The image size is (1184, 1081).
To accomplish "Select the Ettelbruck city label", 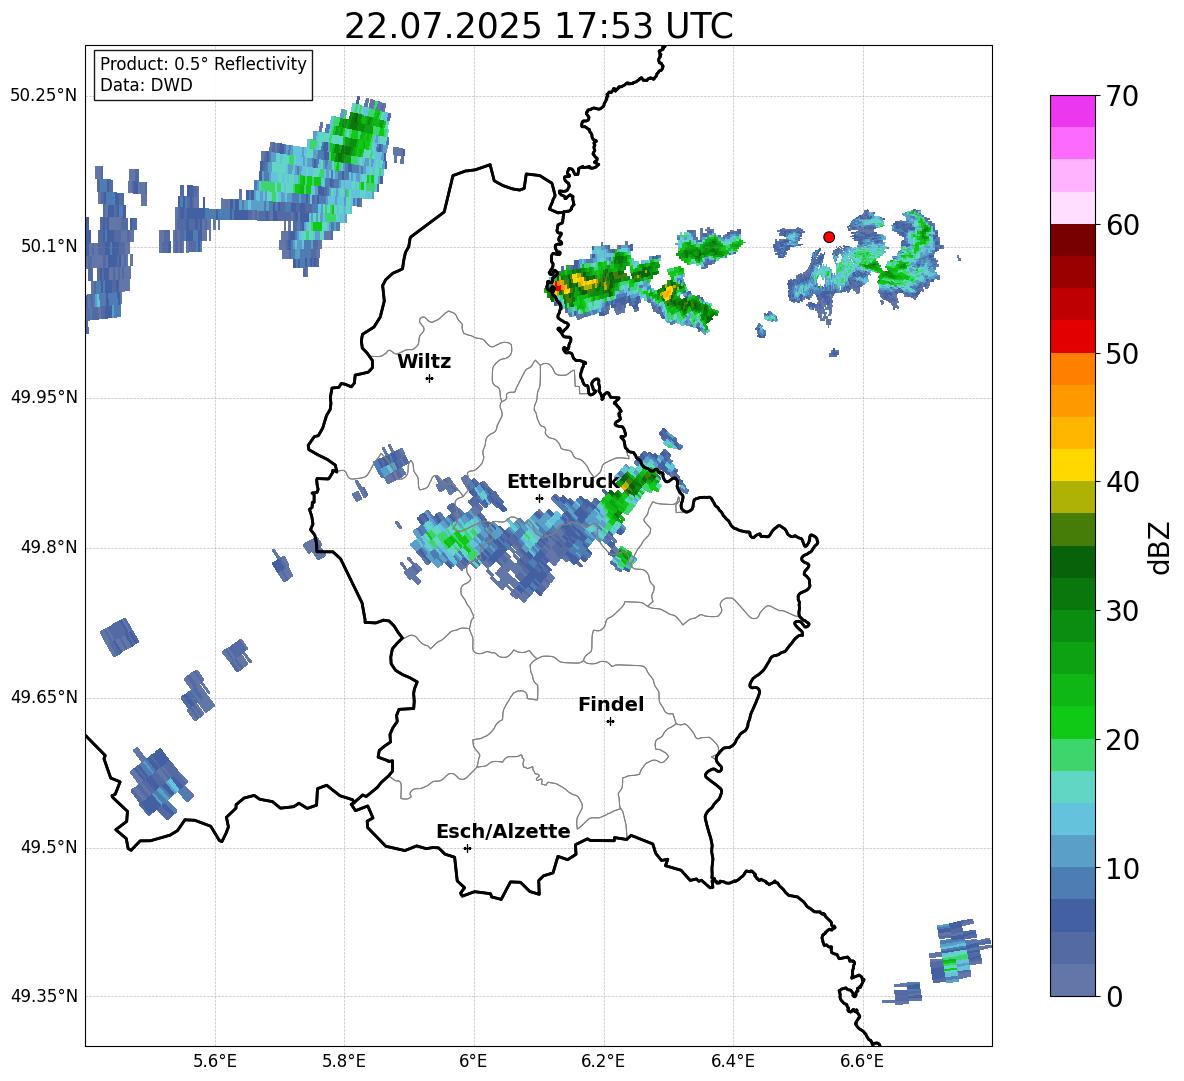I will pos(563,482).
